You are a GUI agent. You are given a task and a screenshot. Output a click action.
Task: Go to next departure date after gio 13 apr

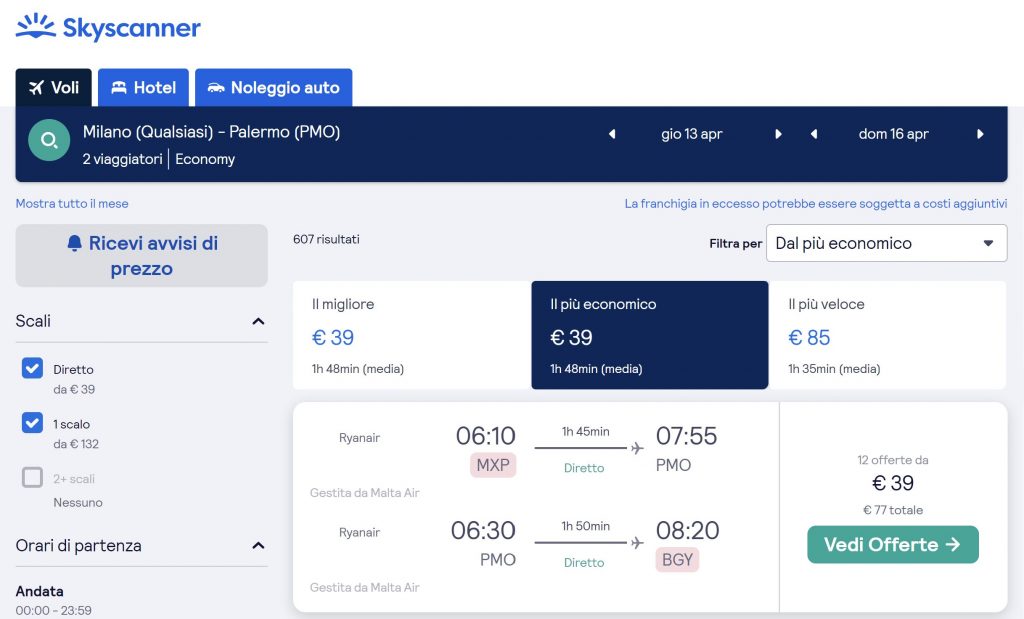(x=778, y=134)
